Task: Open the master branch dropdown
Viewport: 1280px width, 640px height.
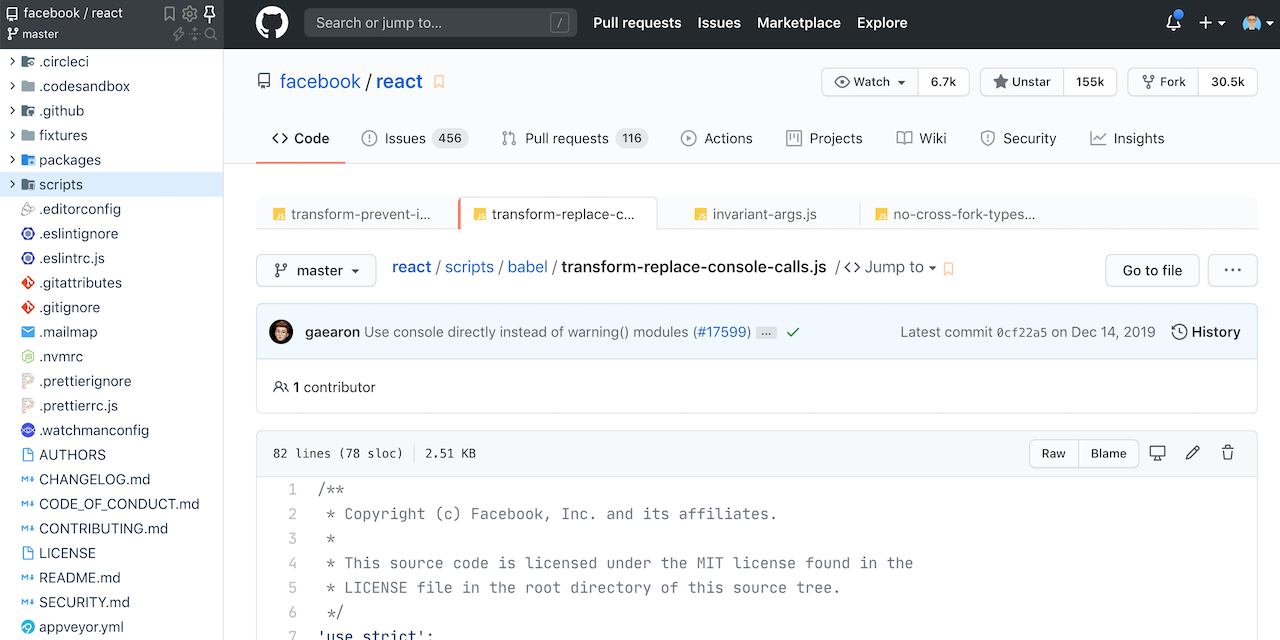Action: pyautogui.click(x=316, y=270)
